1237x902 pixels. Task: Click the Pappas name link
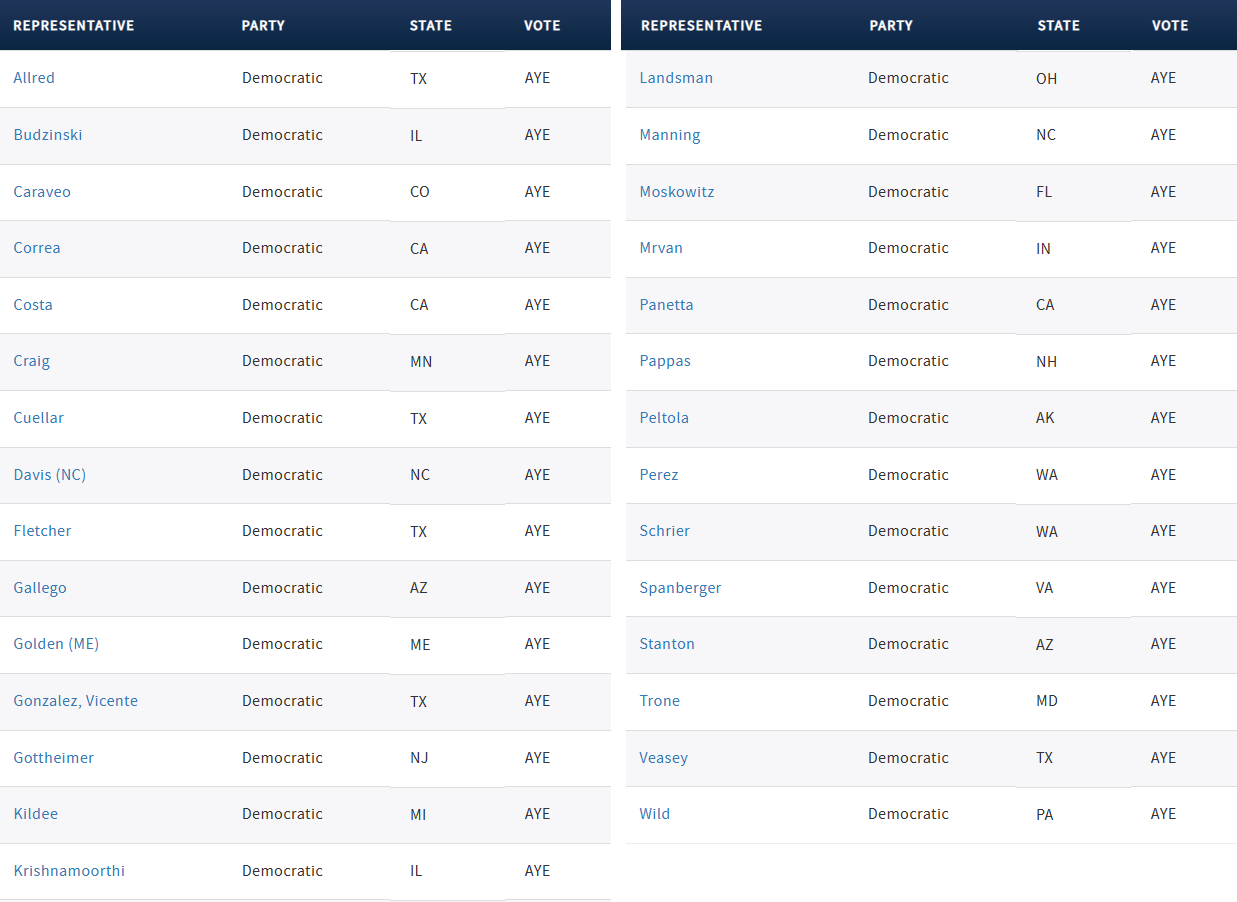665,361
